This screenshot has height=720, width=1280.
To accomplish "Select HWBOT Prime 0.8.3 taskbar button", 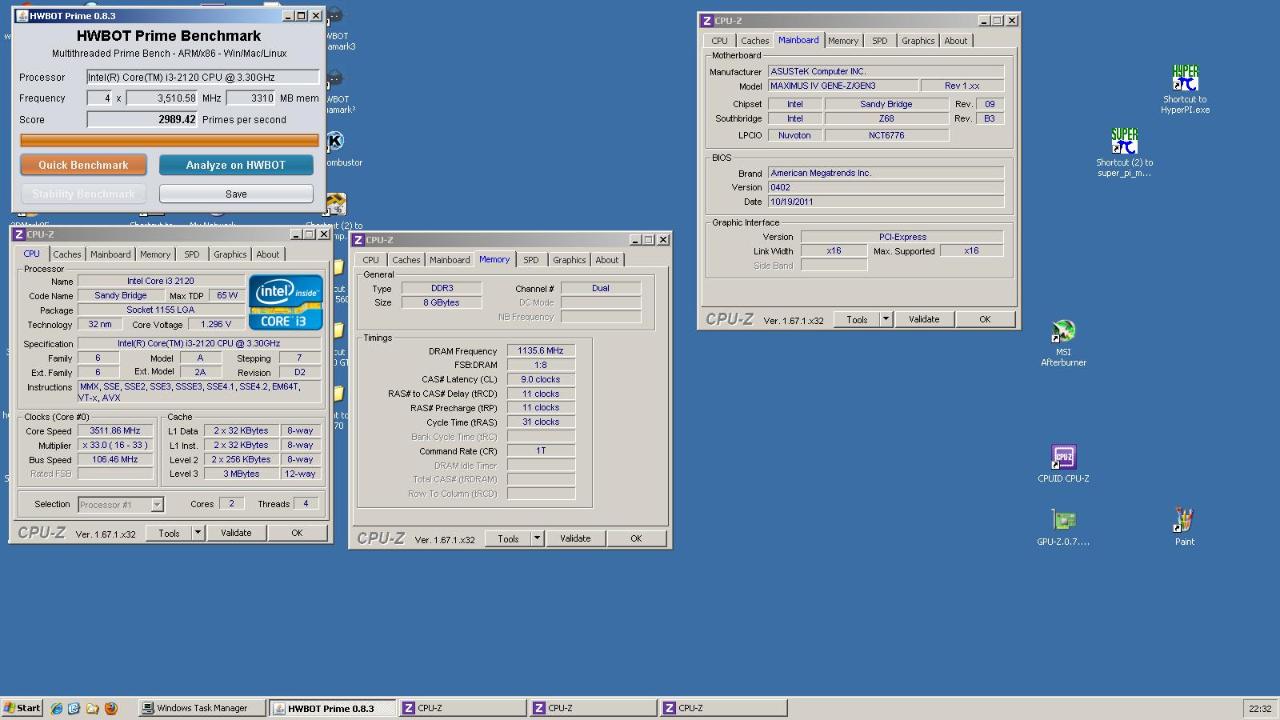I will coord(332,708).
